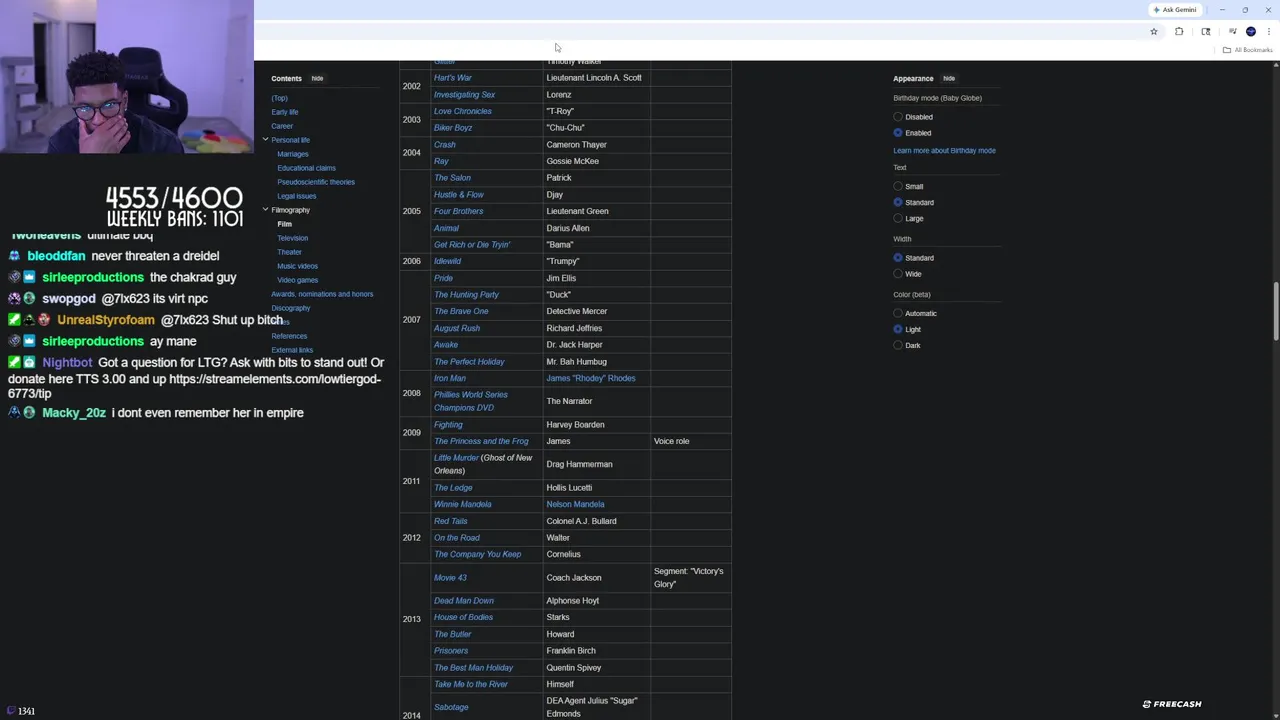Set Birthday mode to Disabled
Screen dimensions: 1280x720
898,117
